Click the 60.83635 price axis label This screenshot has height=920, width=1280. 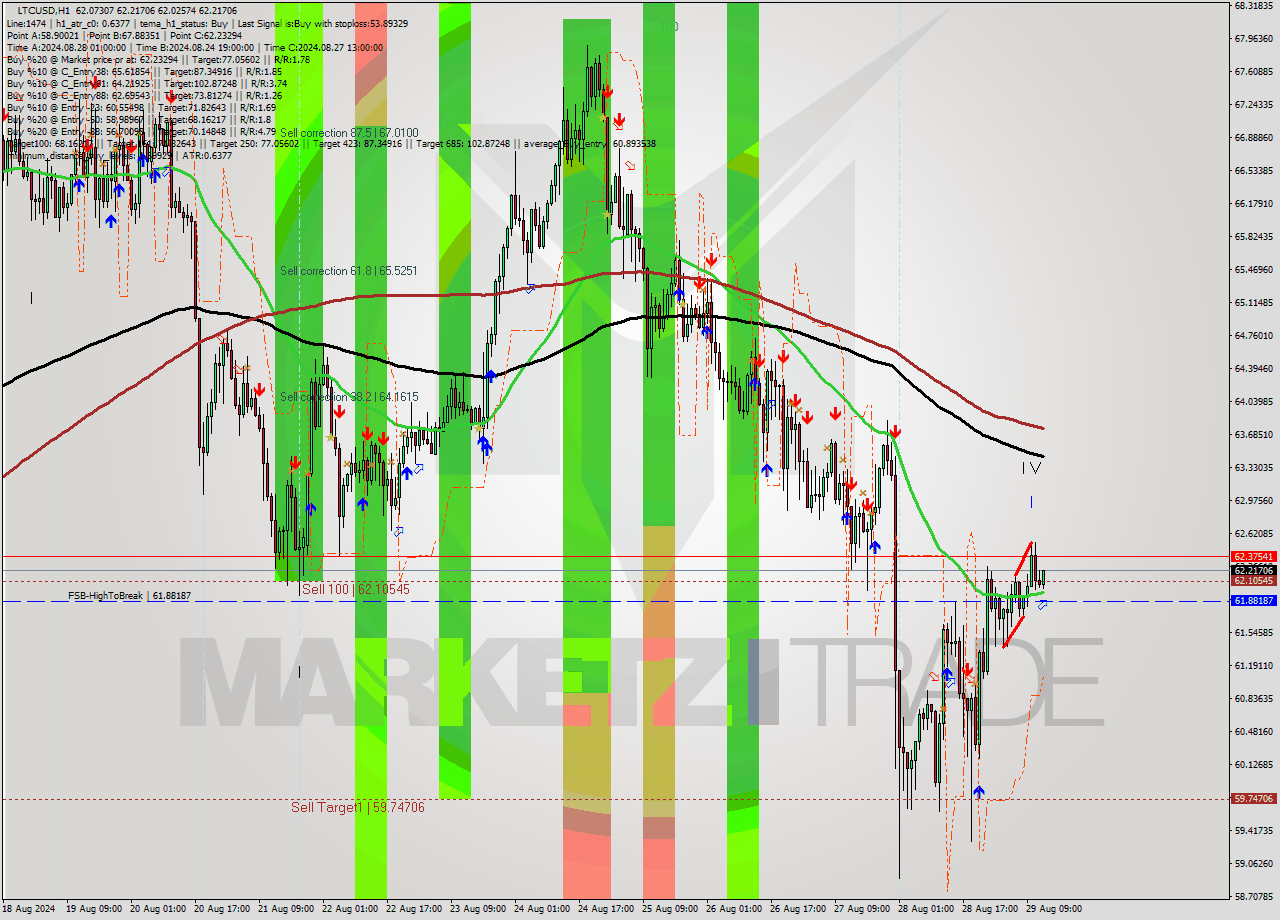[x=1253, y=699]
